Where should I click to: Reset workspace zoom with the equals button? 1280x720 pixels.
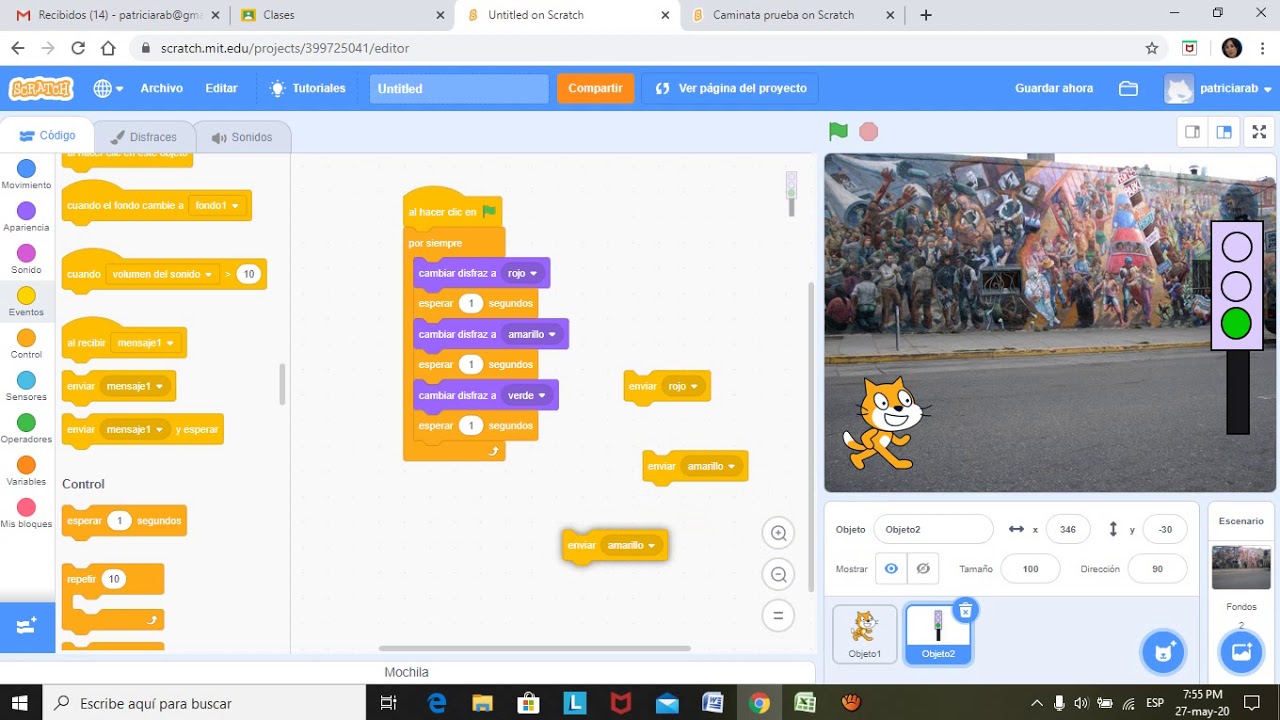point(778,615)
